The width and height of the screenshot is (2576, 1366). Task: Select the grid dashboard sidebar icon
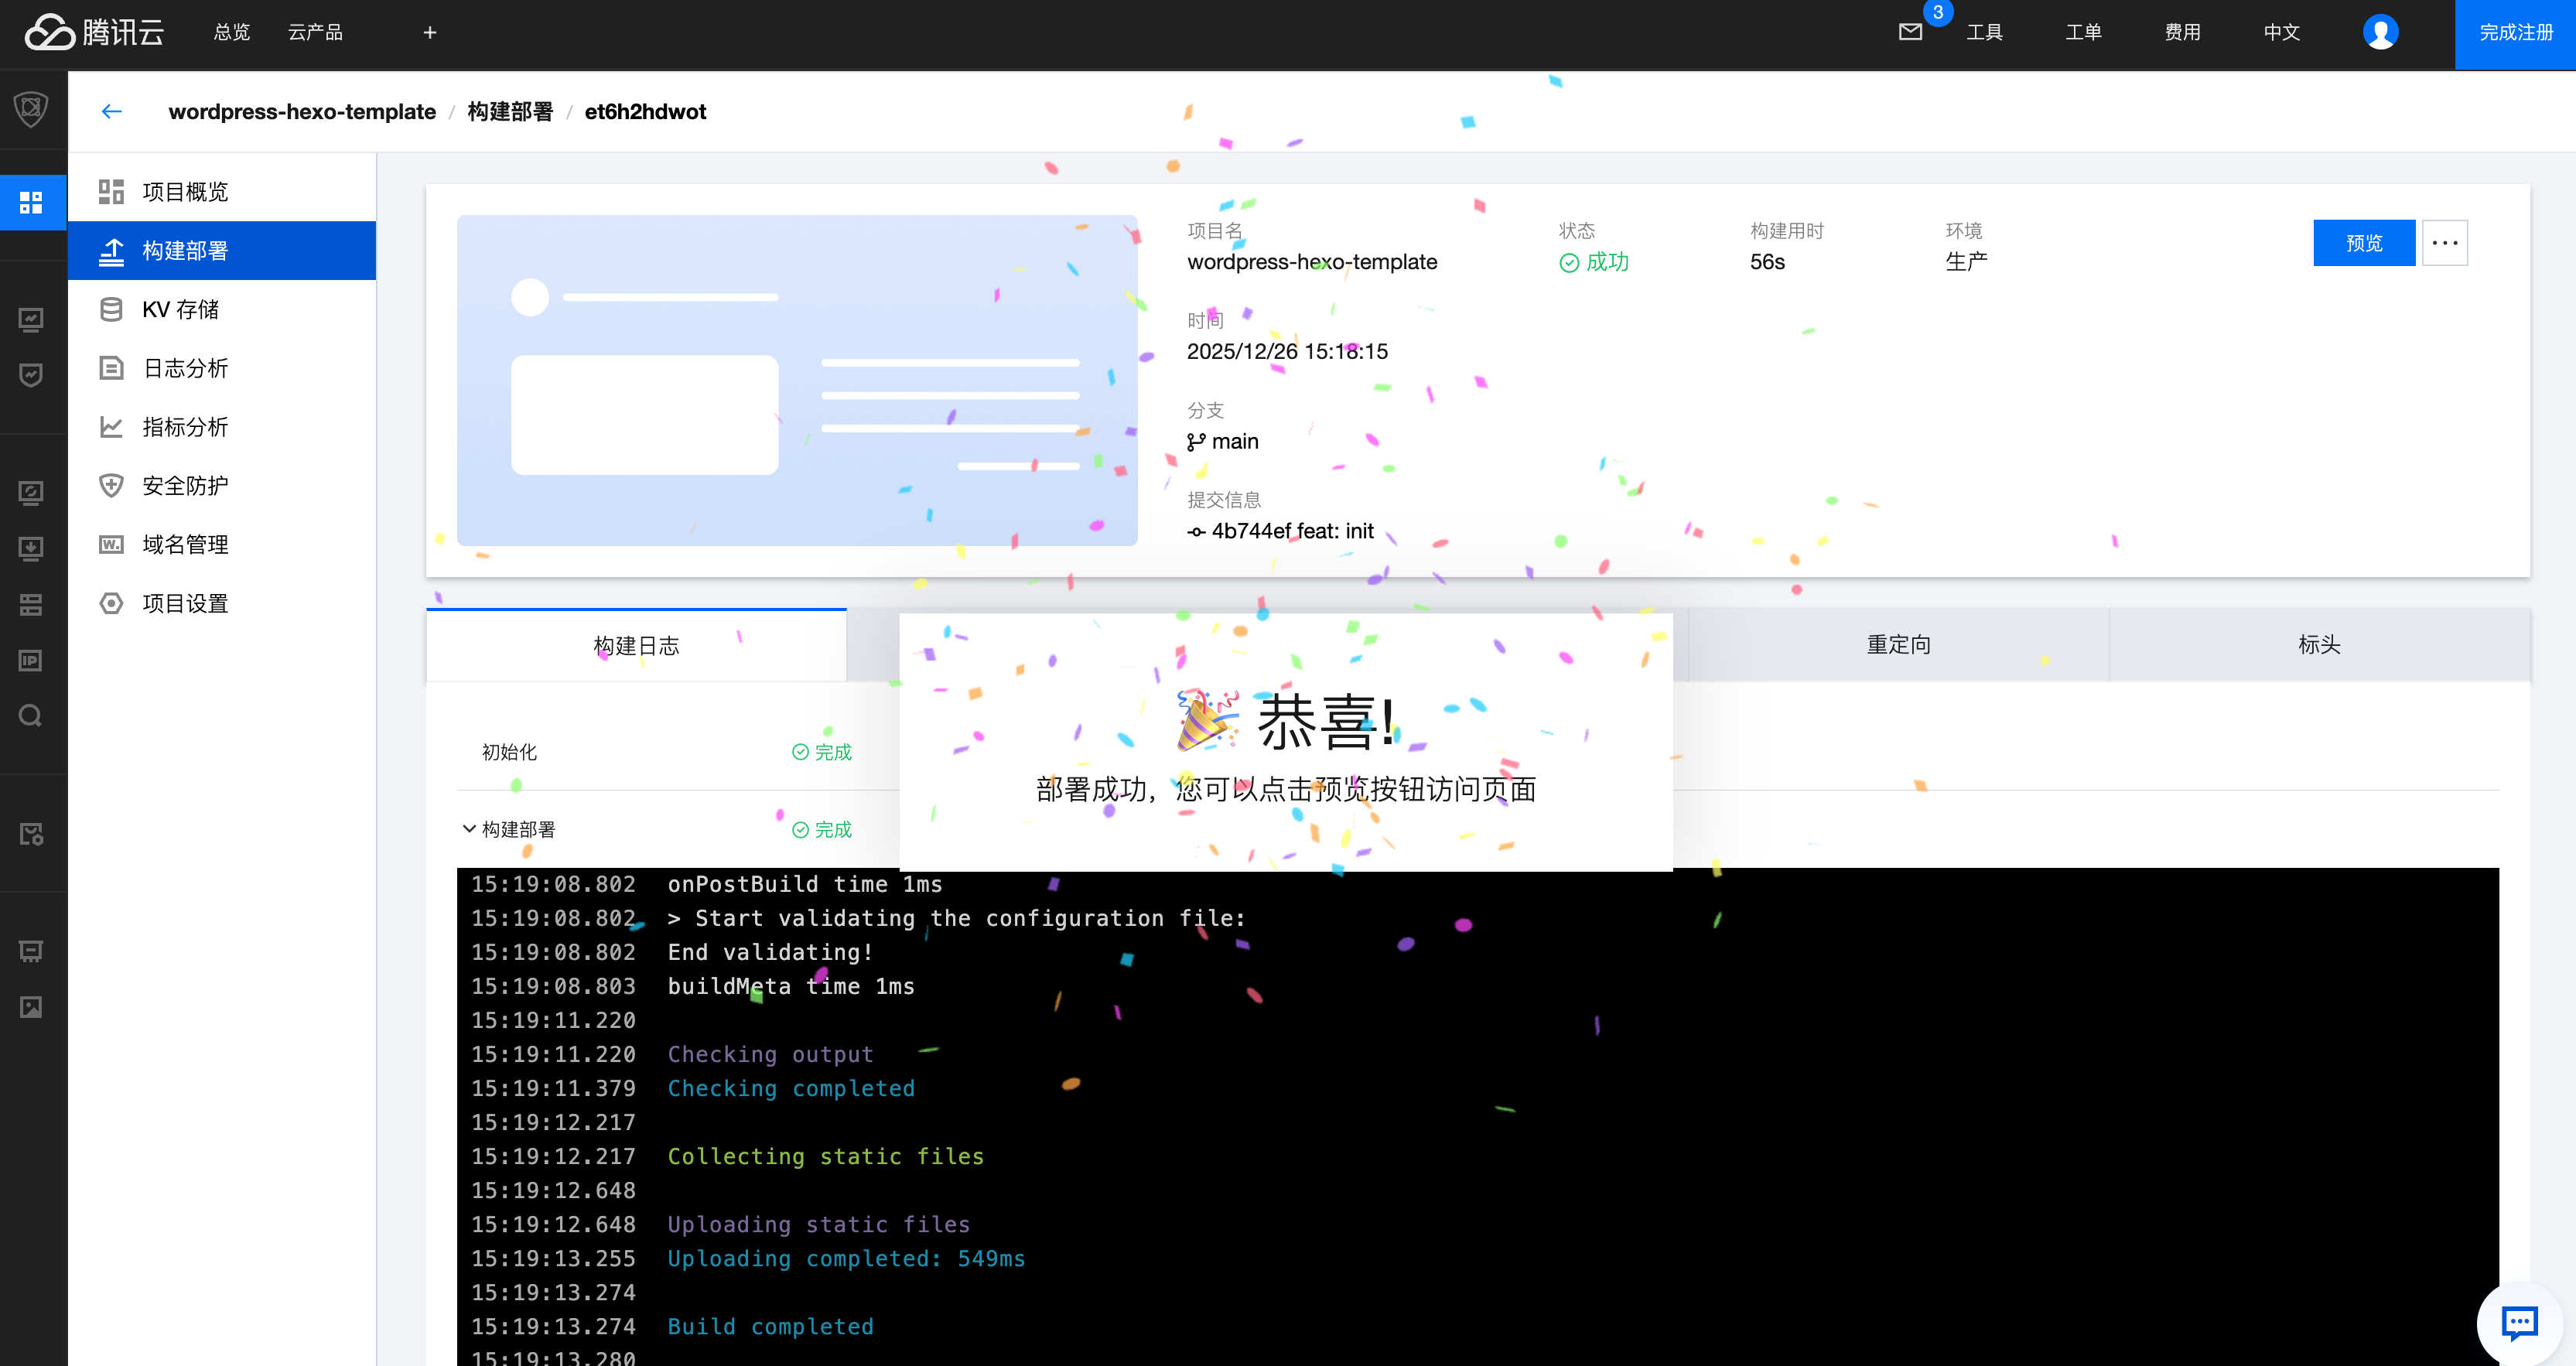click(x=31, y=203)
